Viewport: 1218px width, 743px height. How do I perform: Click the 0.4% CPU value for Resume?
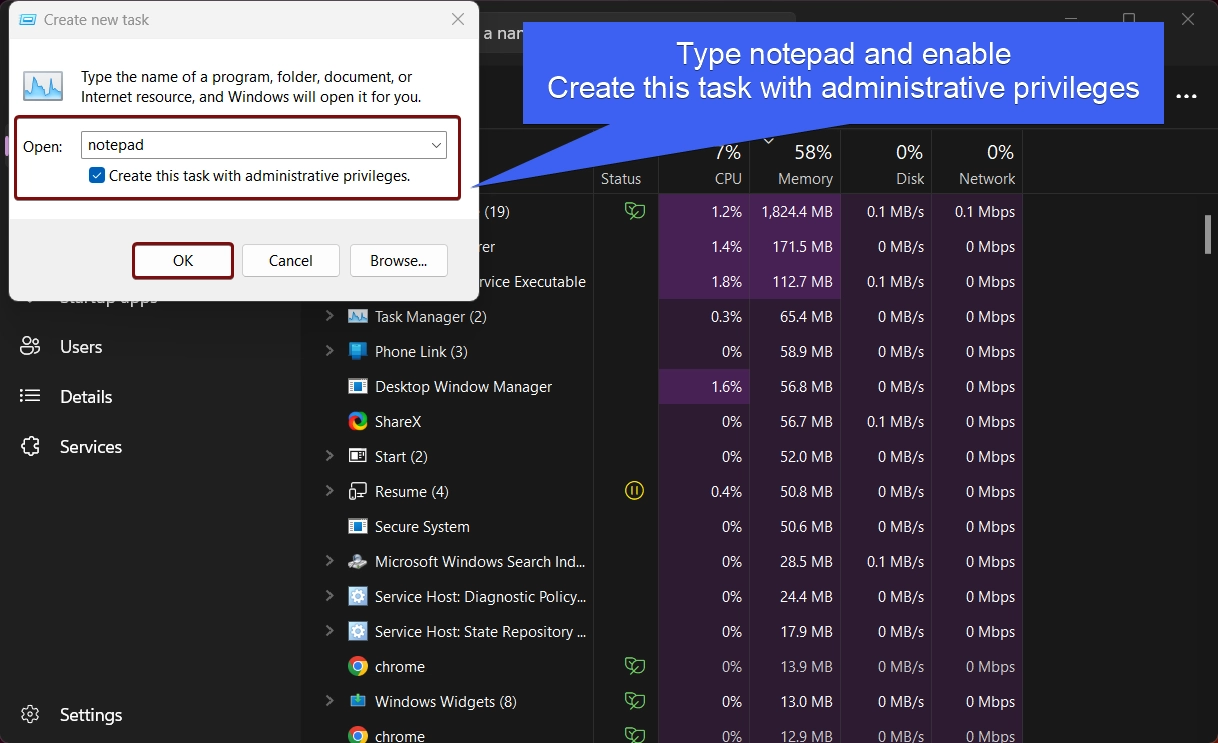725,492
